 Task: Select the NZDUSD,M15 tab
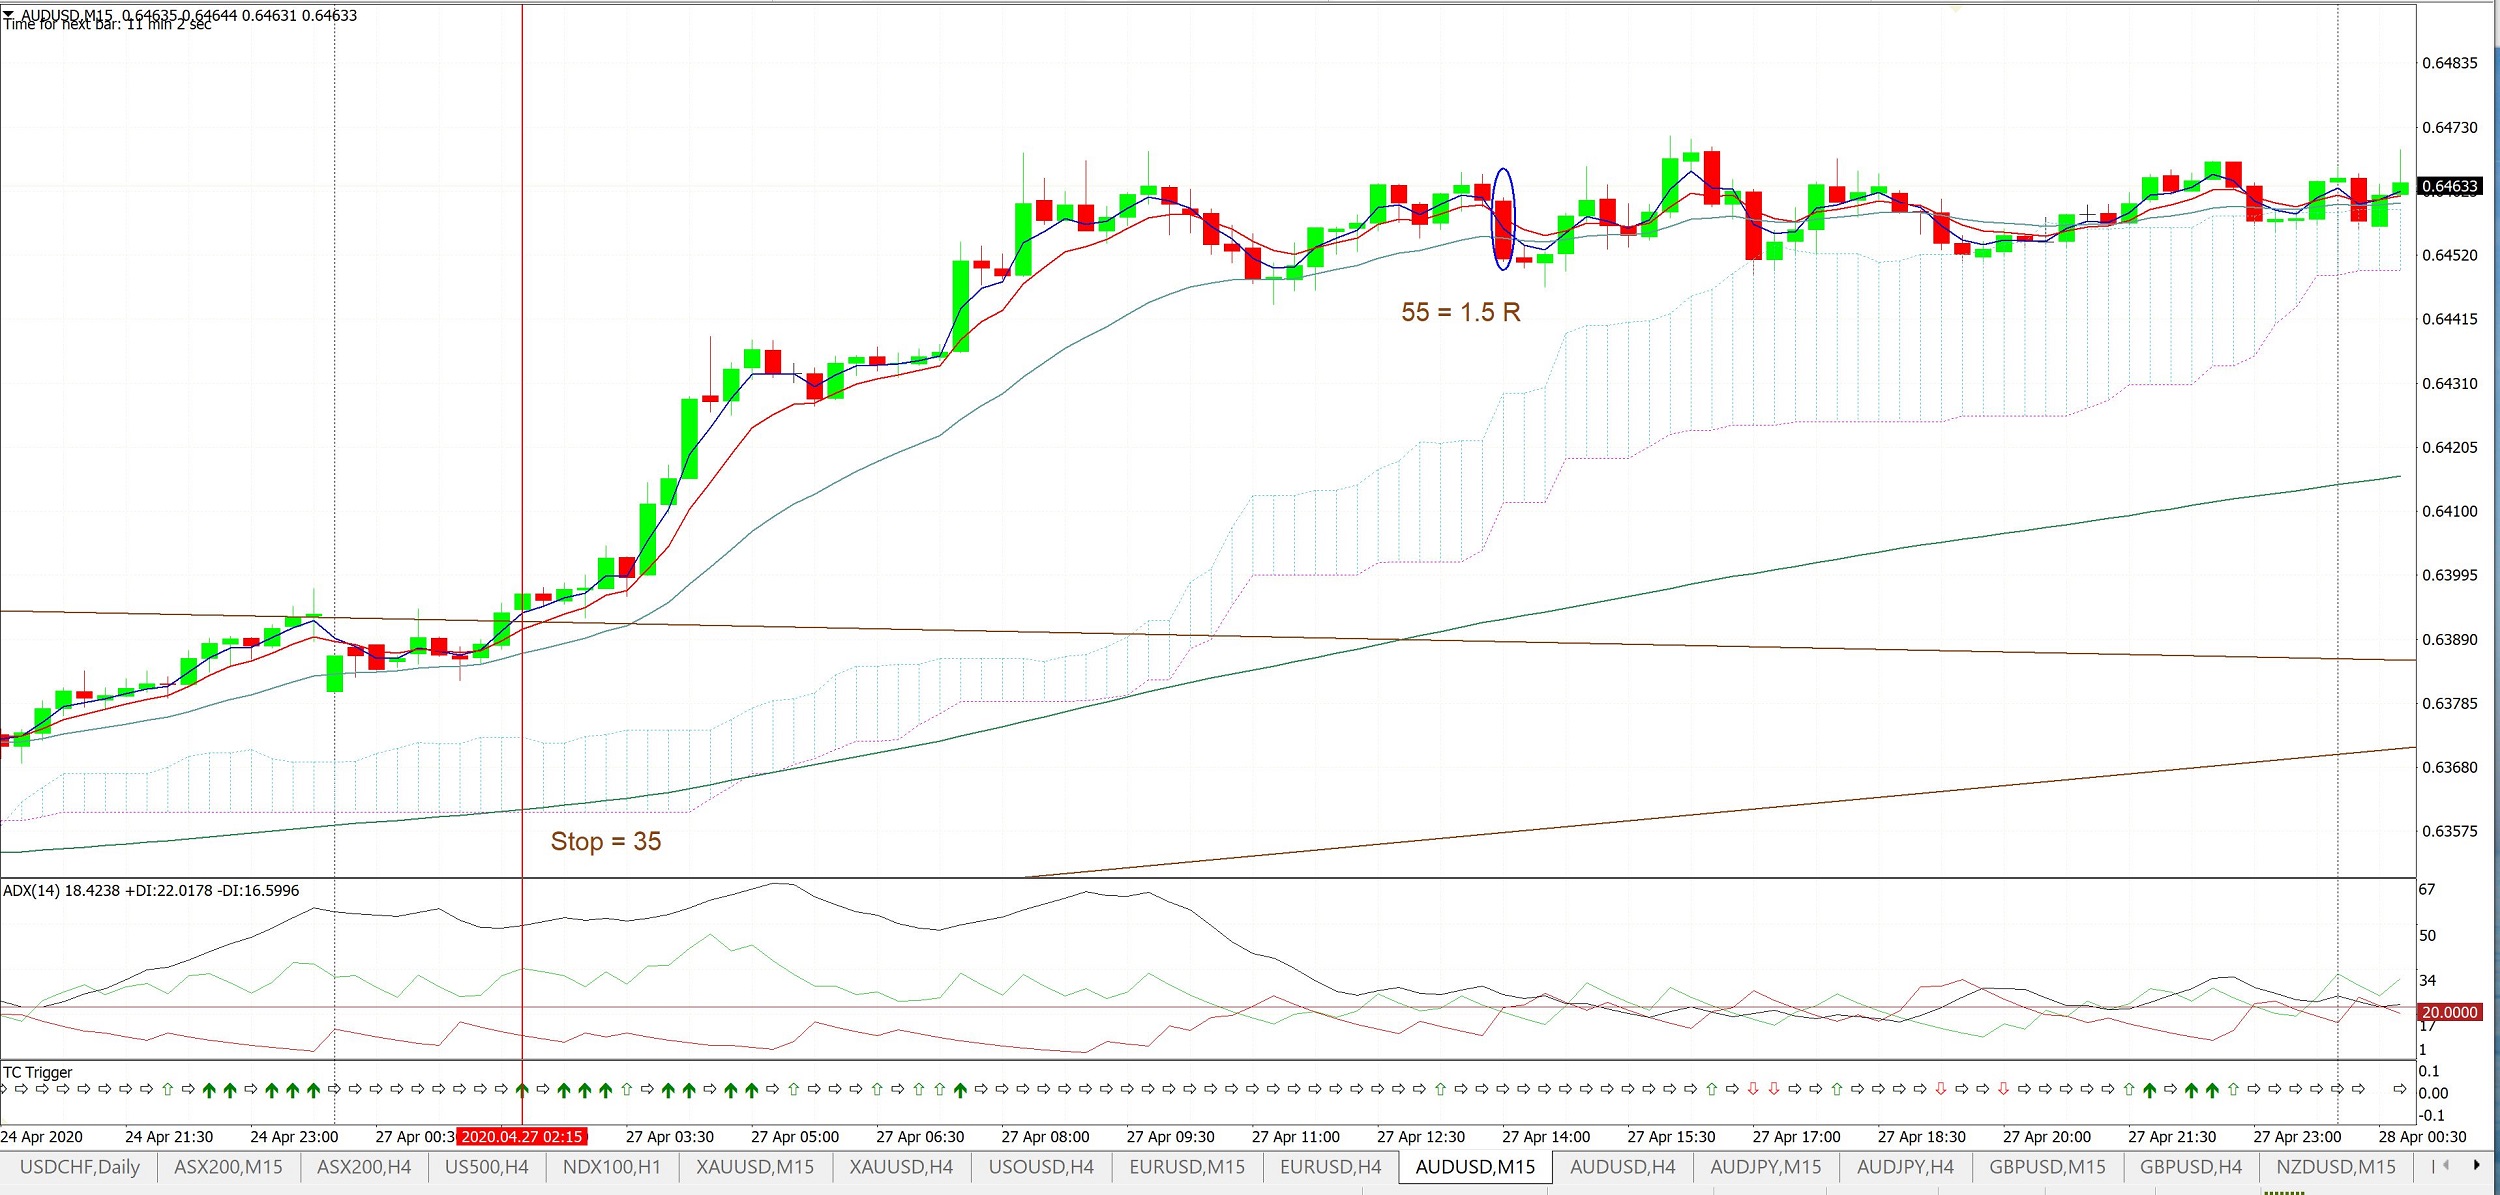click(2335, 1167)
